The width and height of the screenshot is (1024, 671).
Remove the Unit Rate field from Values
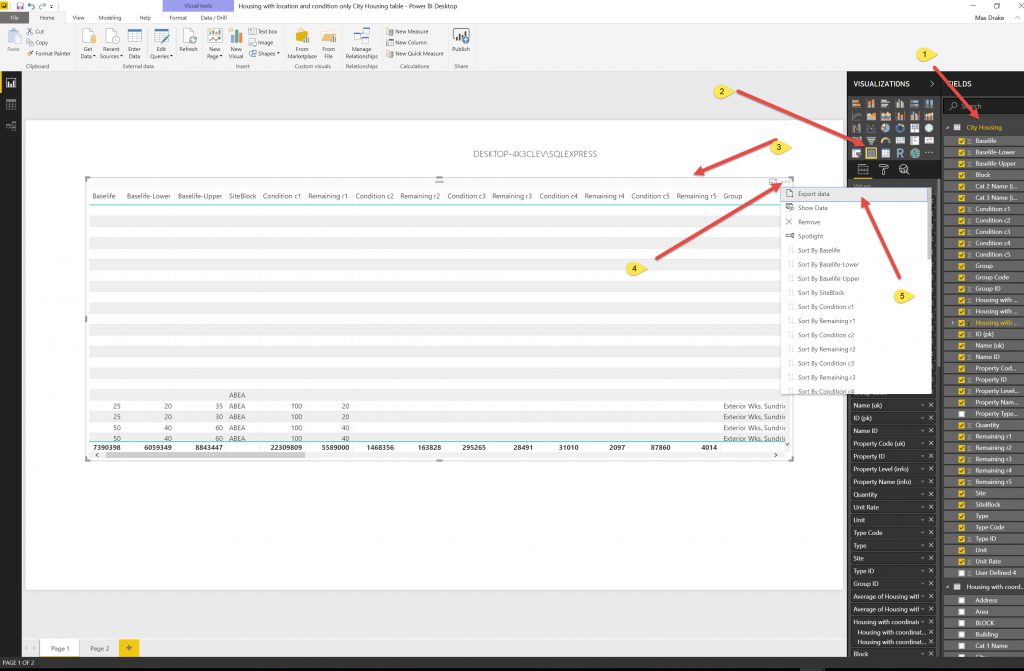point(931,507)
